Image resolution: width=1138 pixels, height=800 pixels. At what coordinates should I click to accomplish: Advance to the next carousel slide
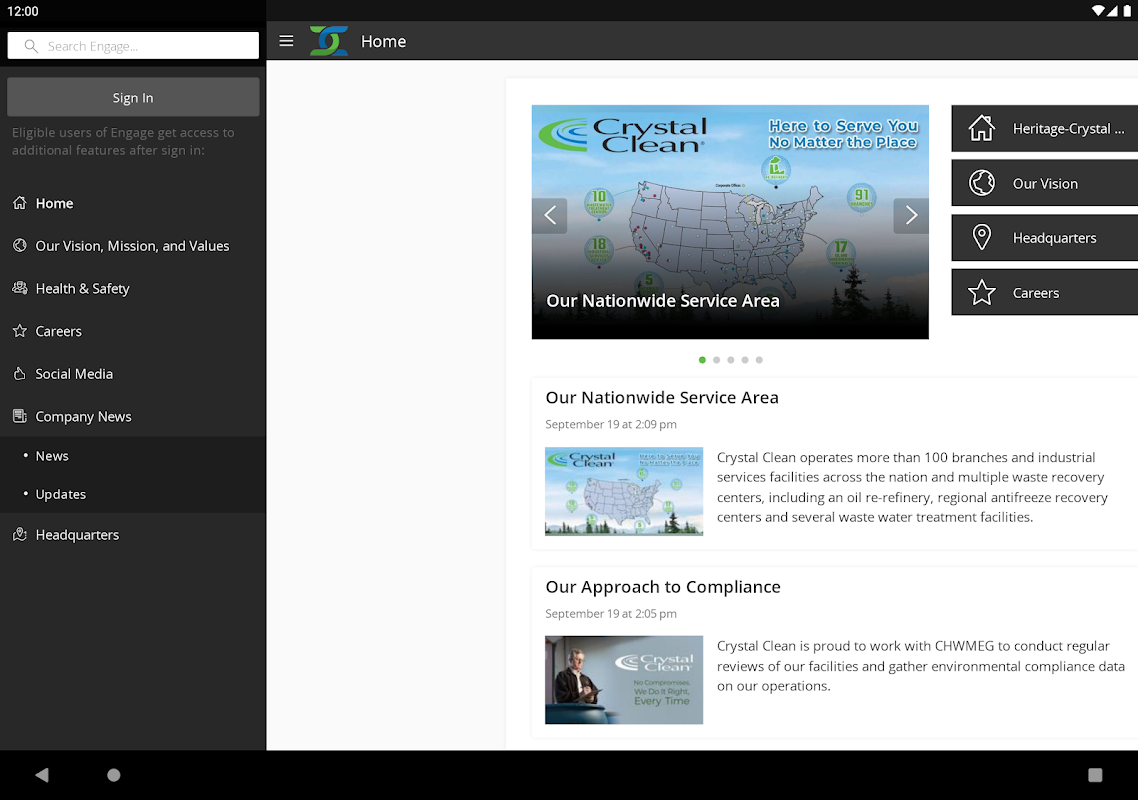click(x=911, y=216)
